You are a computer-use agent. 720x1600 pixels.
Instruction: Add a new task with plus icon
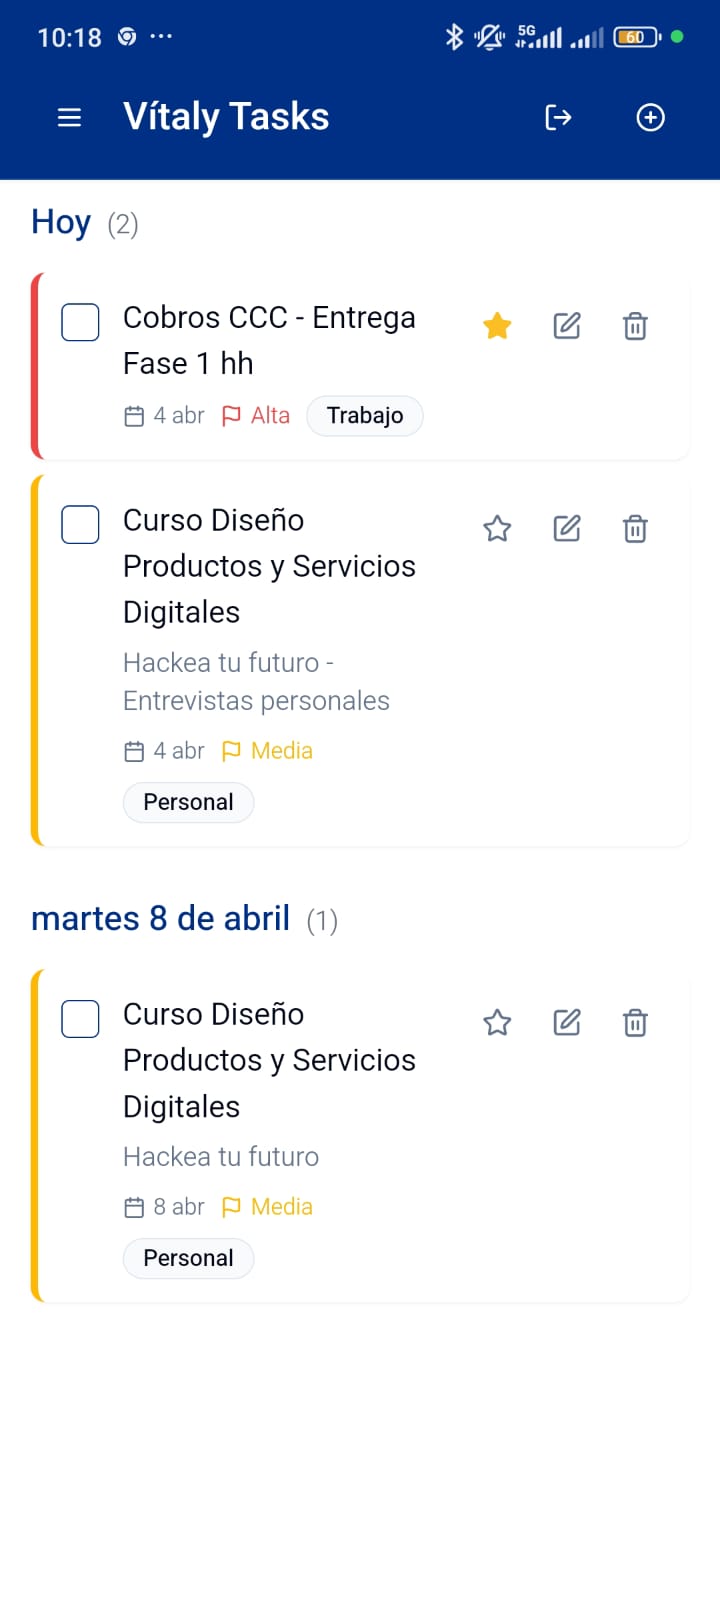(x=650, y=118)
